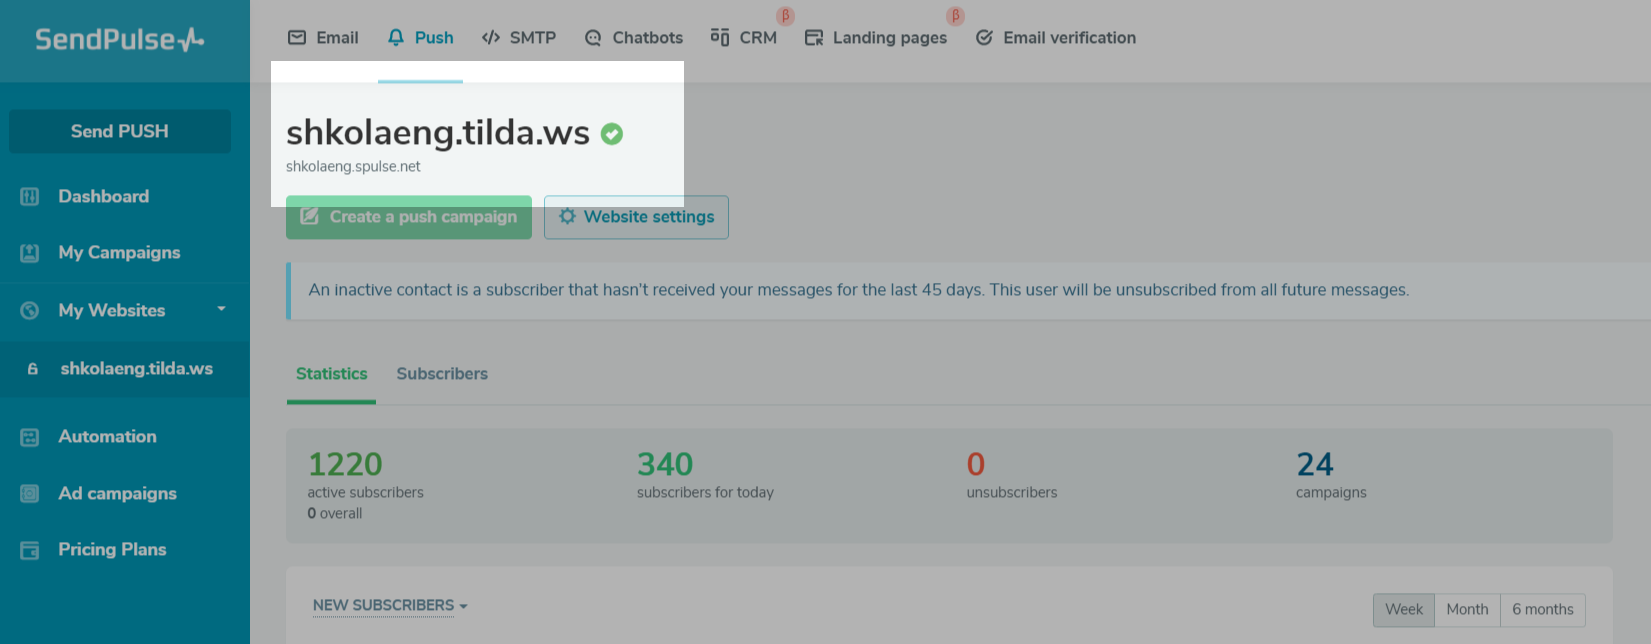Select the Month range button

1467,610
